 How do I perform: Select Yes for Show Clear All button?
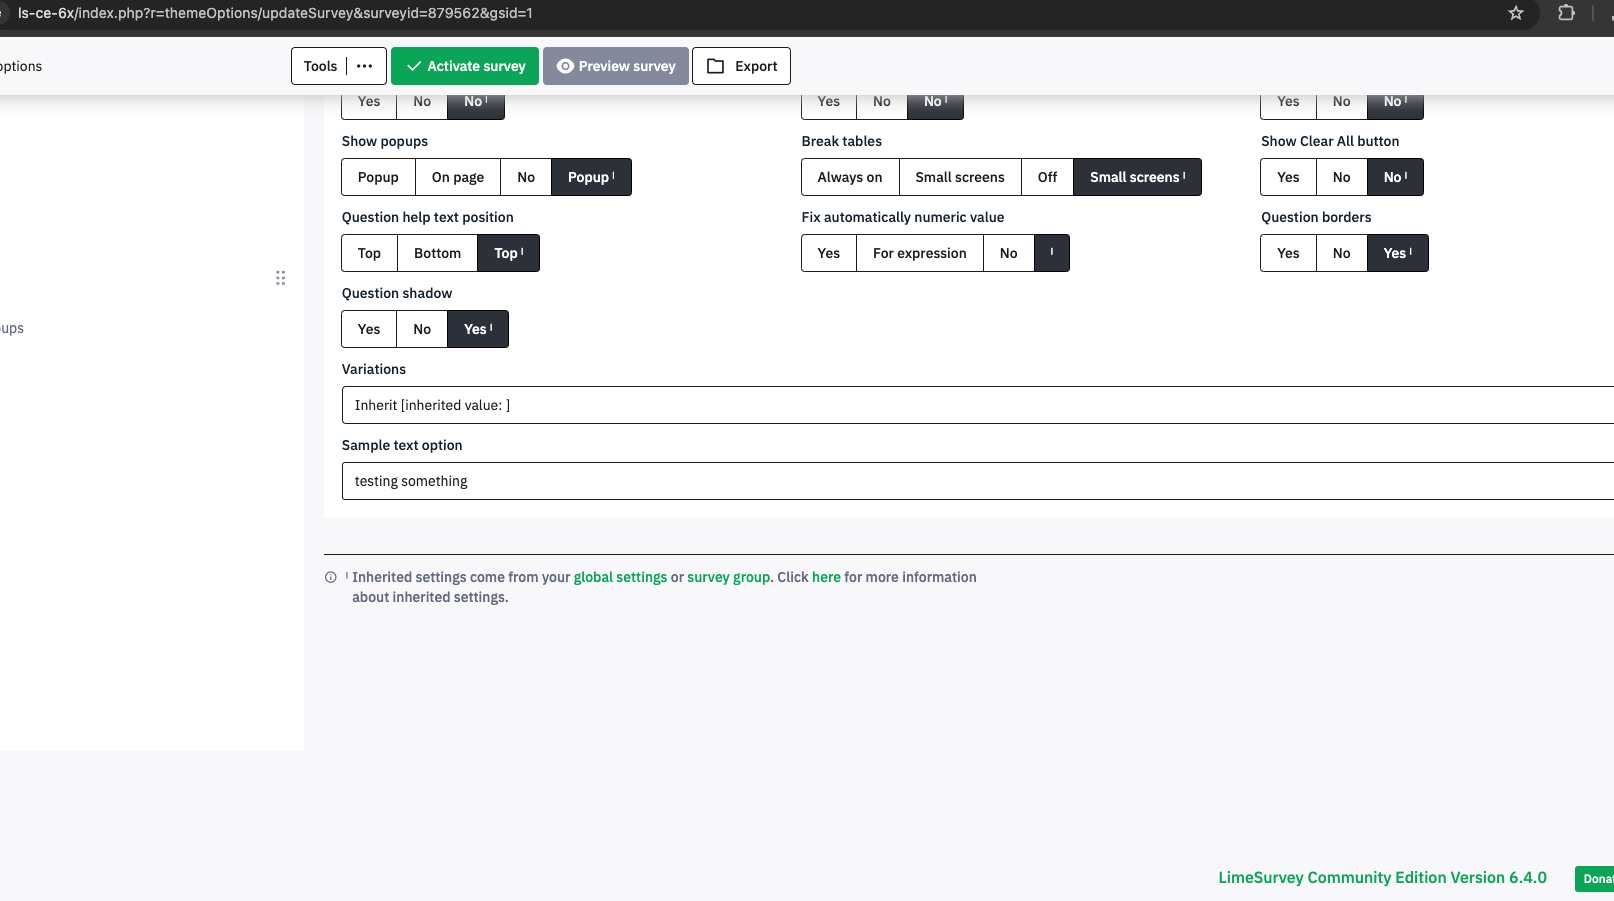pos(1288,177)
